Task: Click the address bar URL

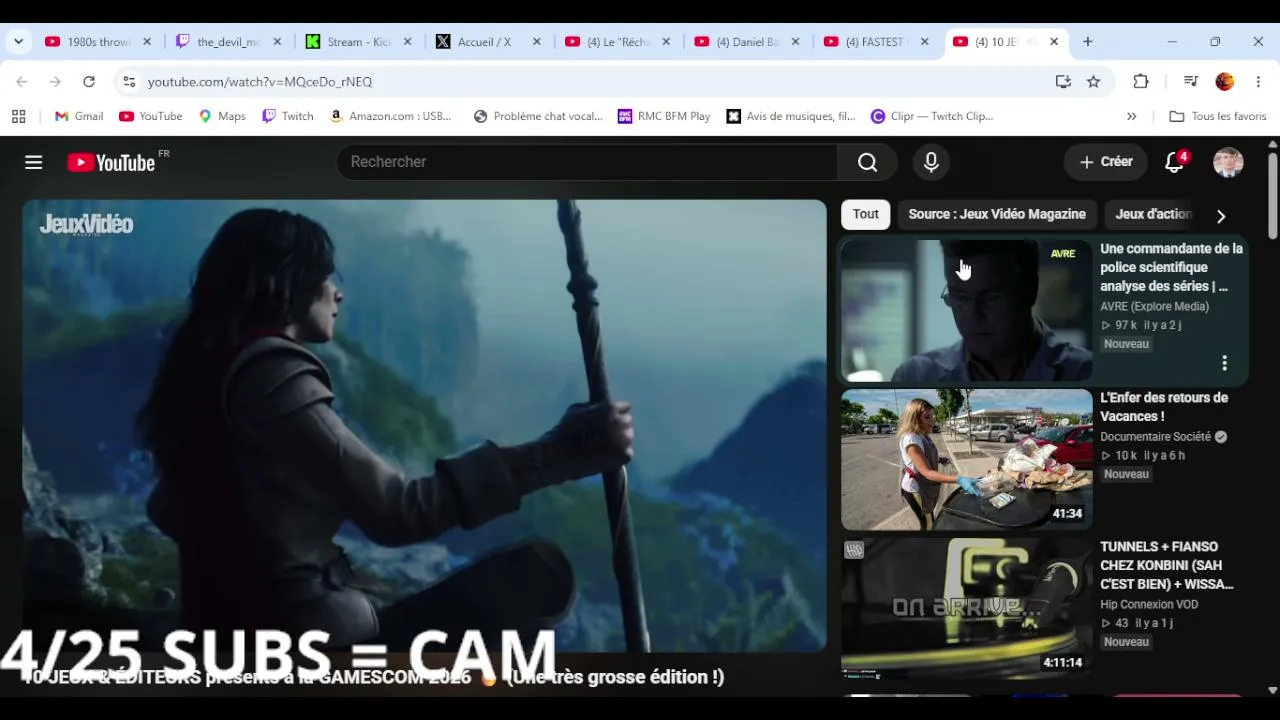Action: pyautogui.click(x=260, y=82)
